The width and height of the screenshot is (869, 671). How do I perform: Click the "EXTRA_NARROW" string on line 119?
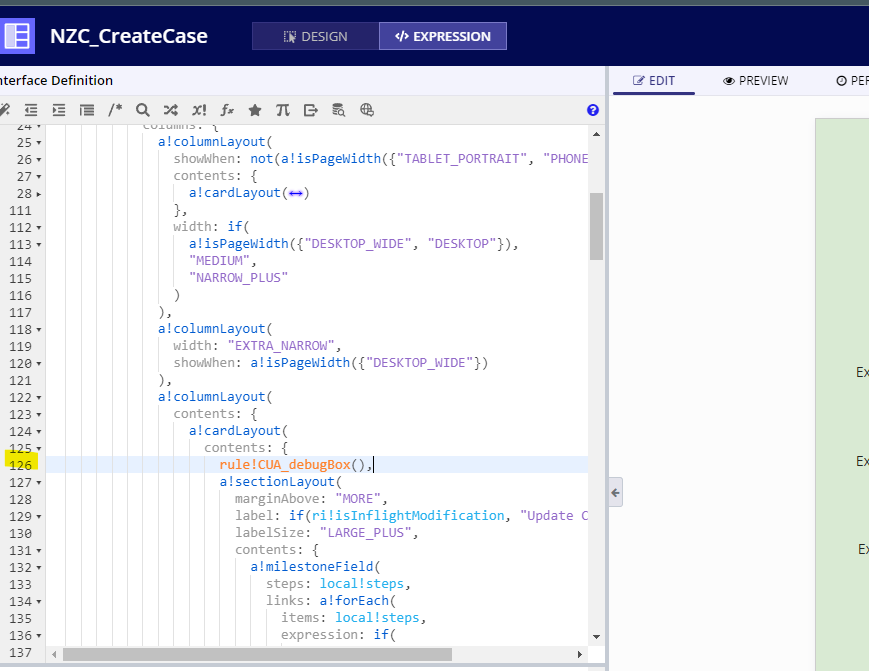281,346
